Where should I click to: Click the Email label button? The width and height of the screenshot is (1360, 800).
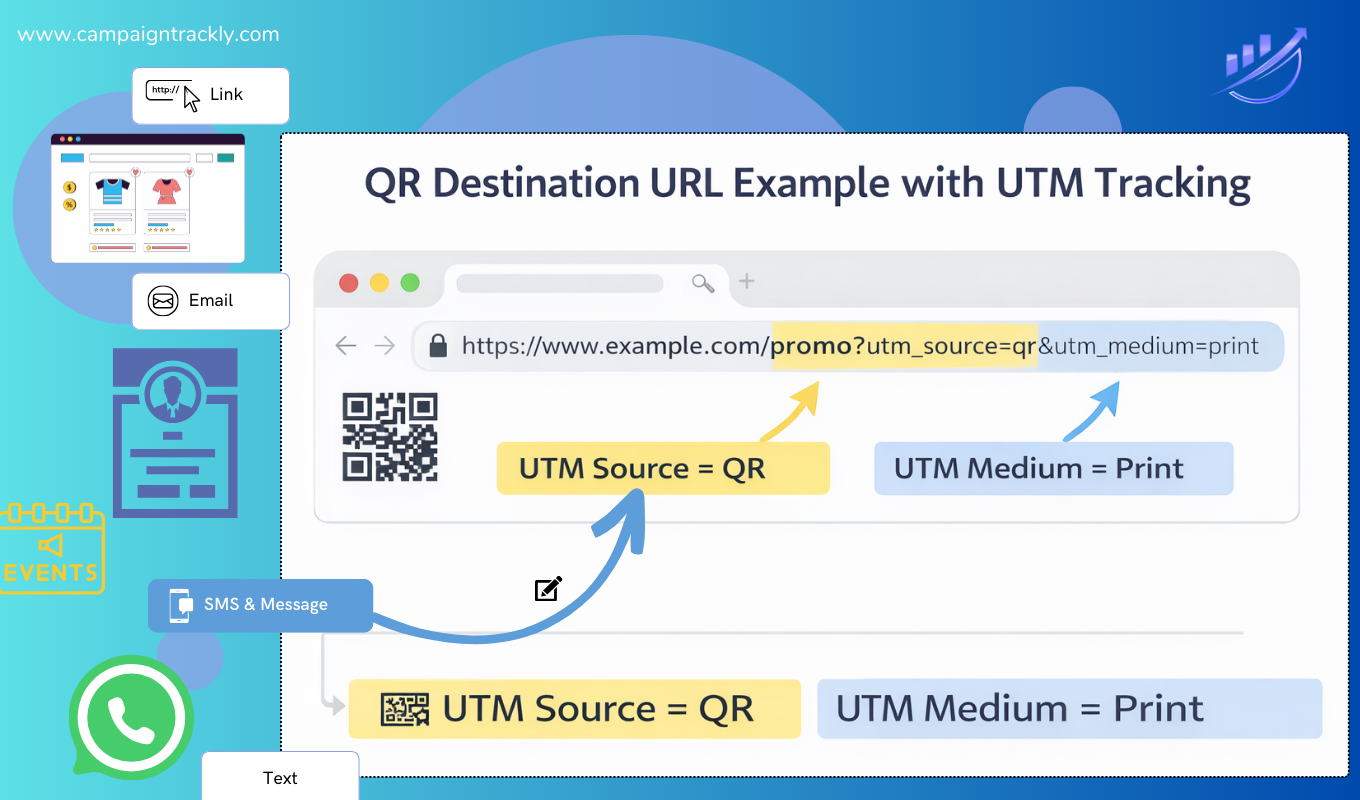click(x=210, y=301)
